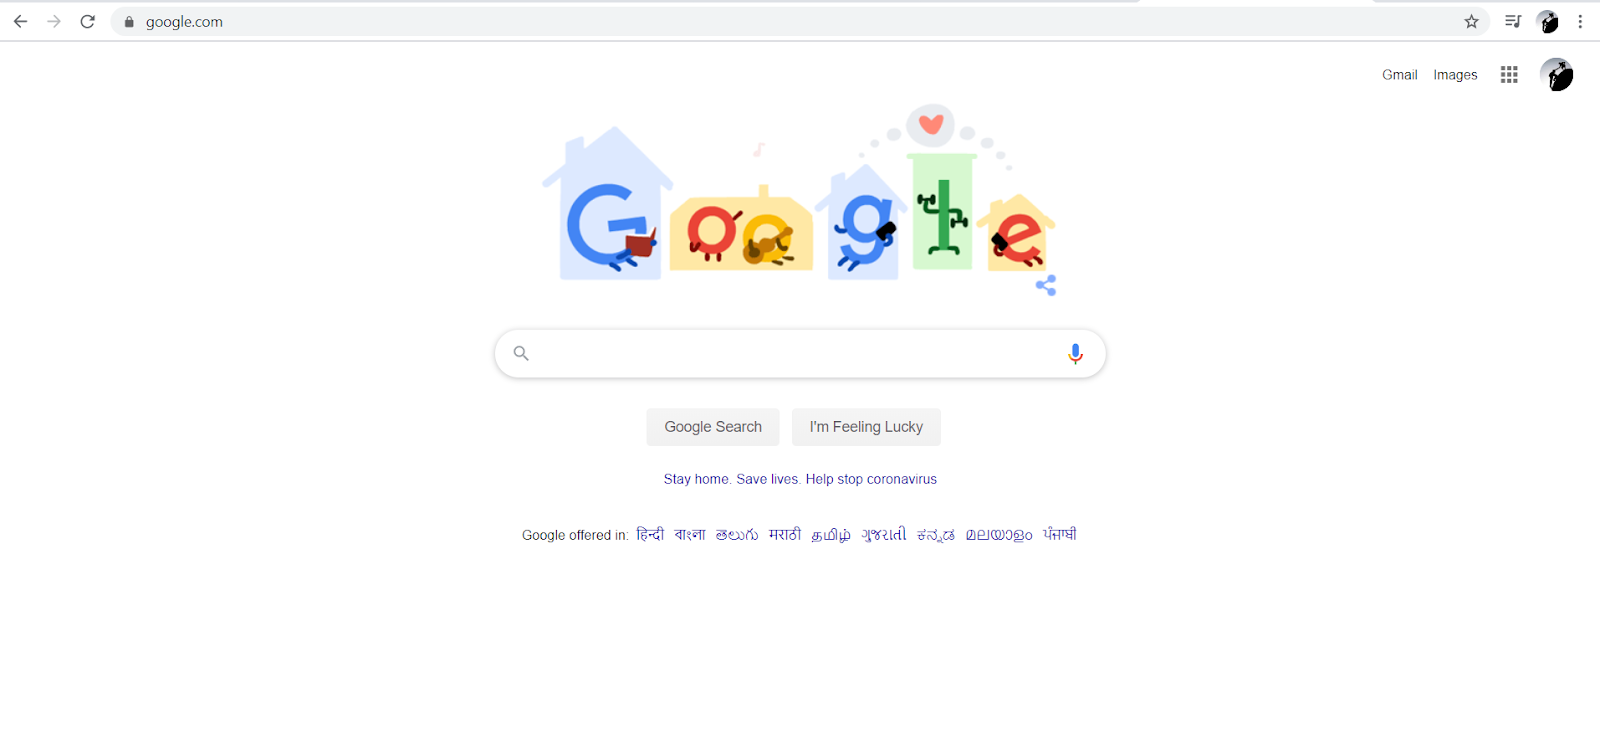1600x734 pixels.
Task: Switch Google to Hindi (हिन्दी)
Action: click(650, 534)
